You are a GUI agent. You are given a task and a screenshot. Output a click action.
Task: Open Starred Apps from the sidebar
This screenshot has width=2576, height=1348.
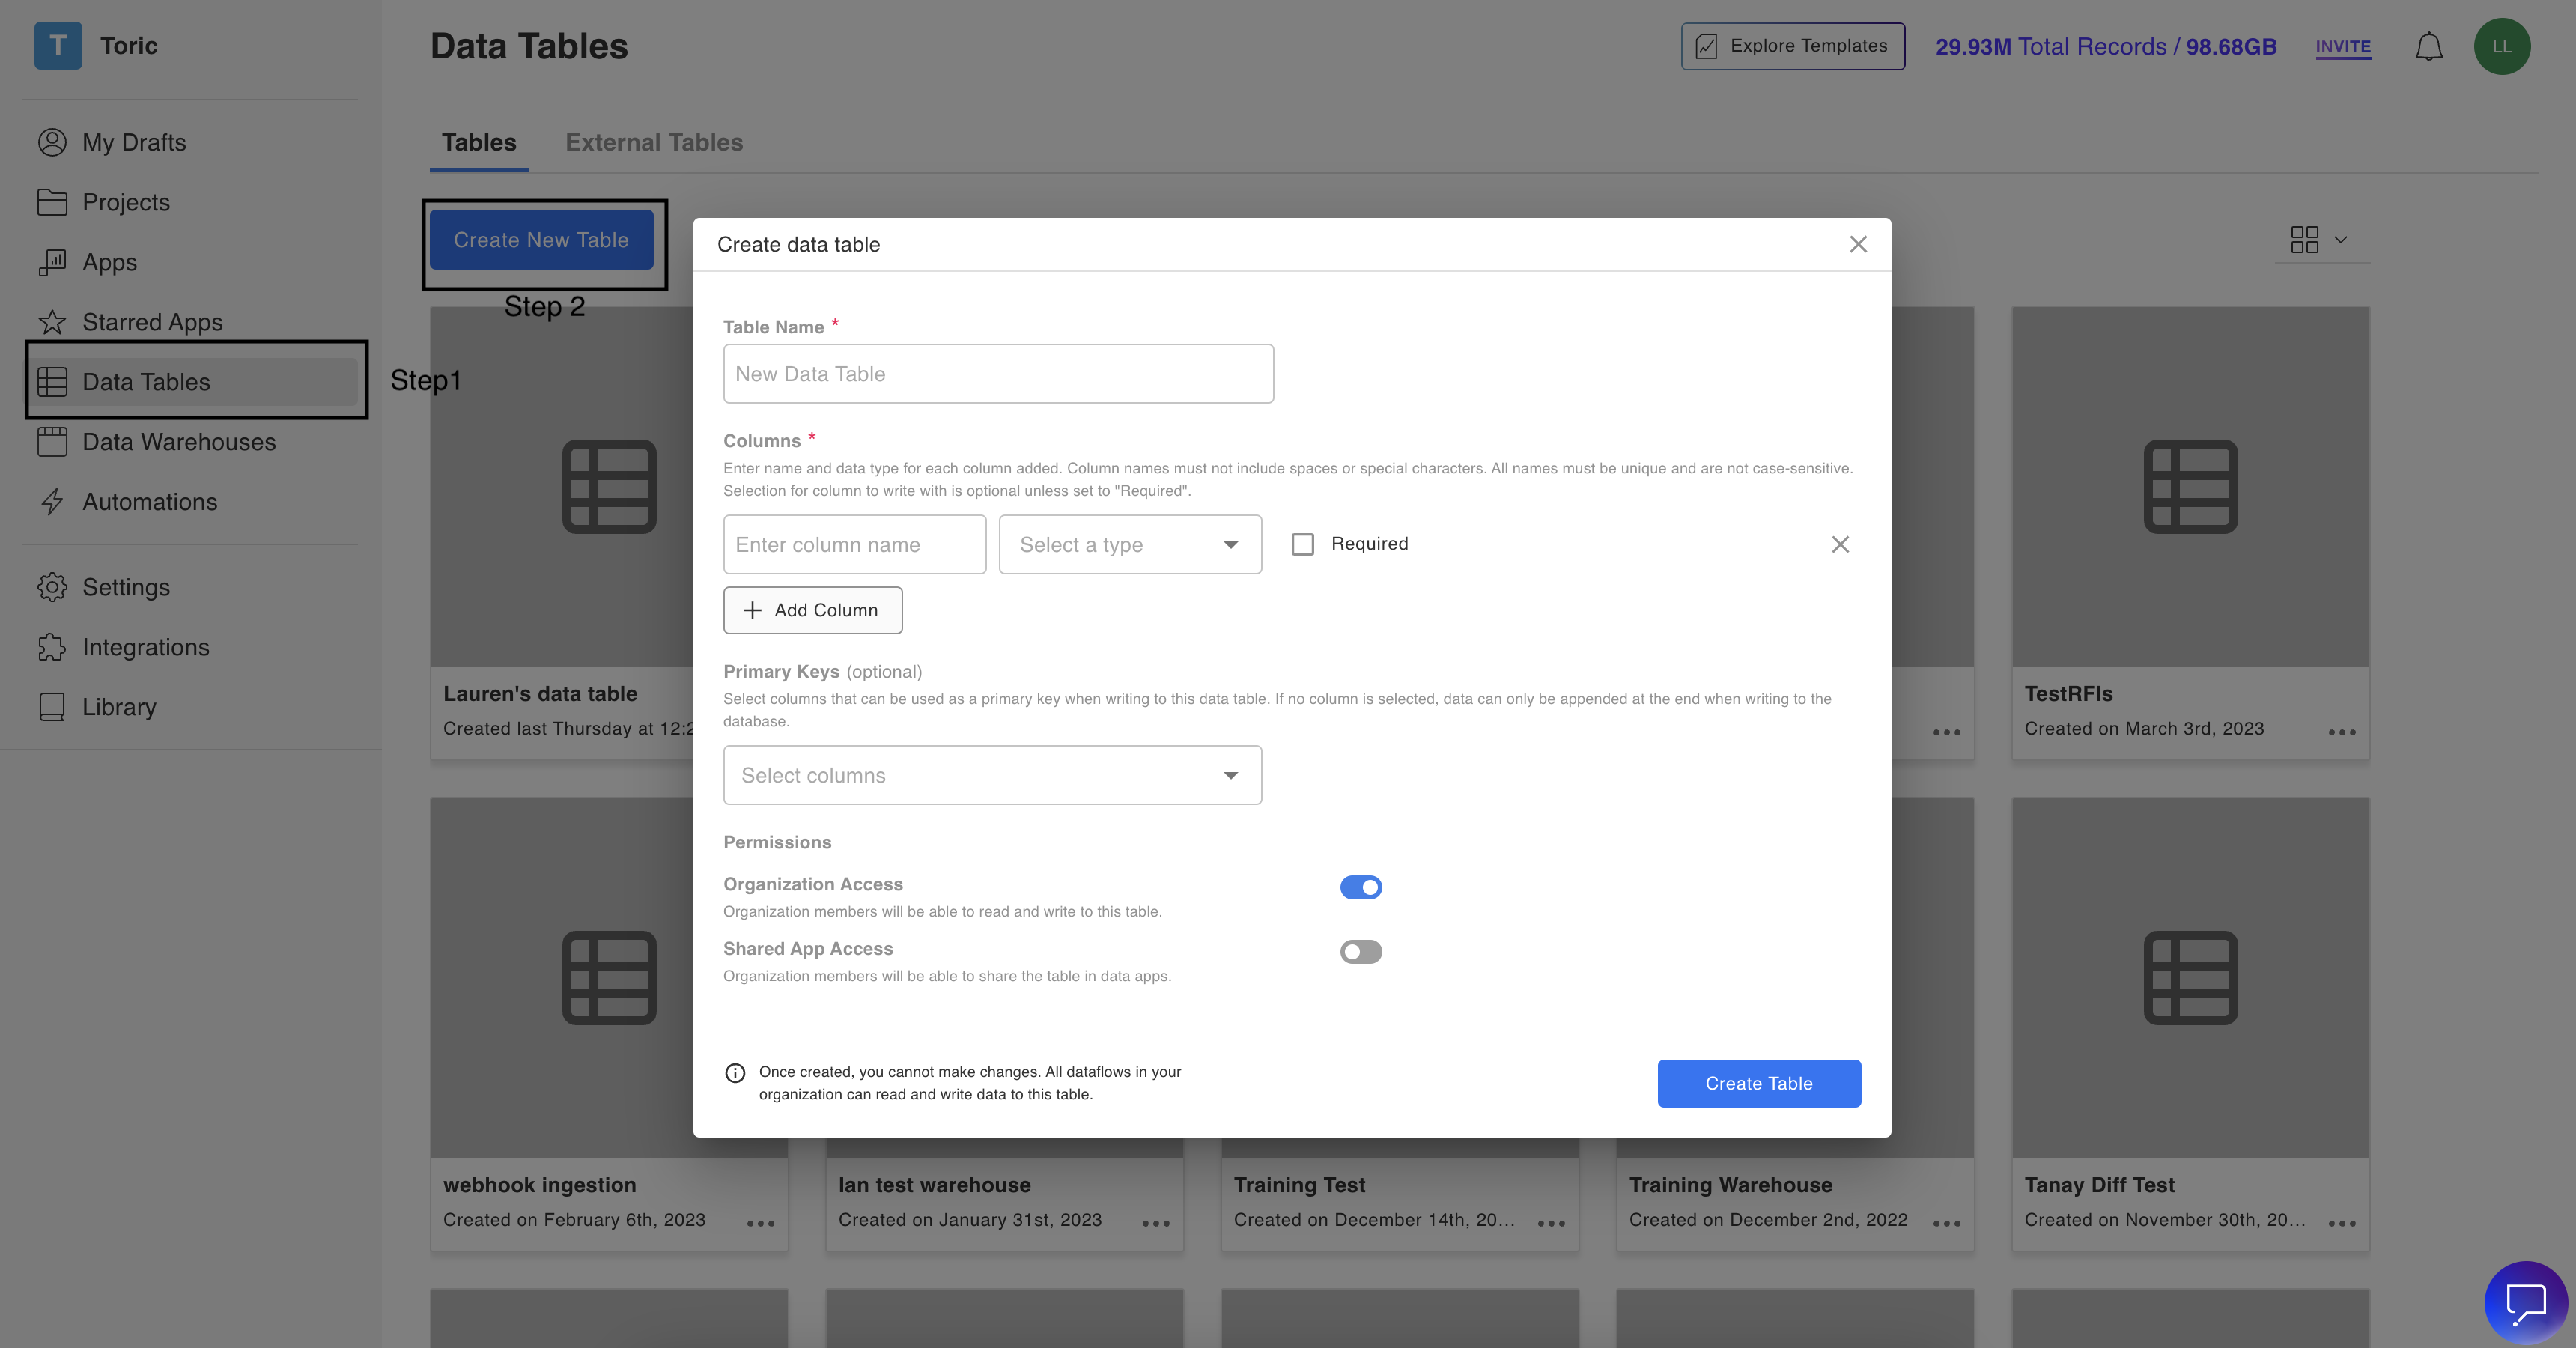point(152,322)
